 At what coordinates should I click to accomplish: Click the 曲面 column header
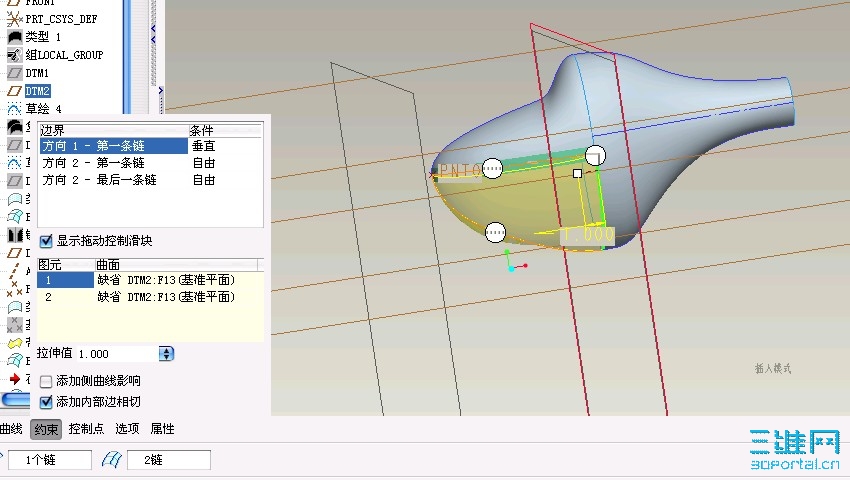click(x=177, y=265)
